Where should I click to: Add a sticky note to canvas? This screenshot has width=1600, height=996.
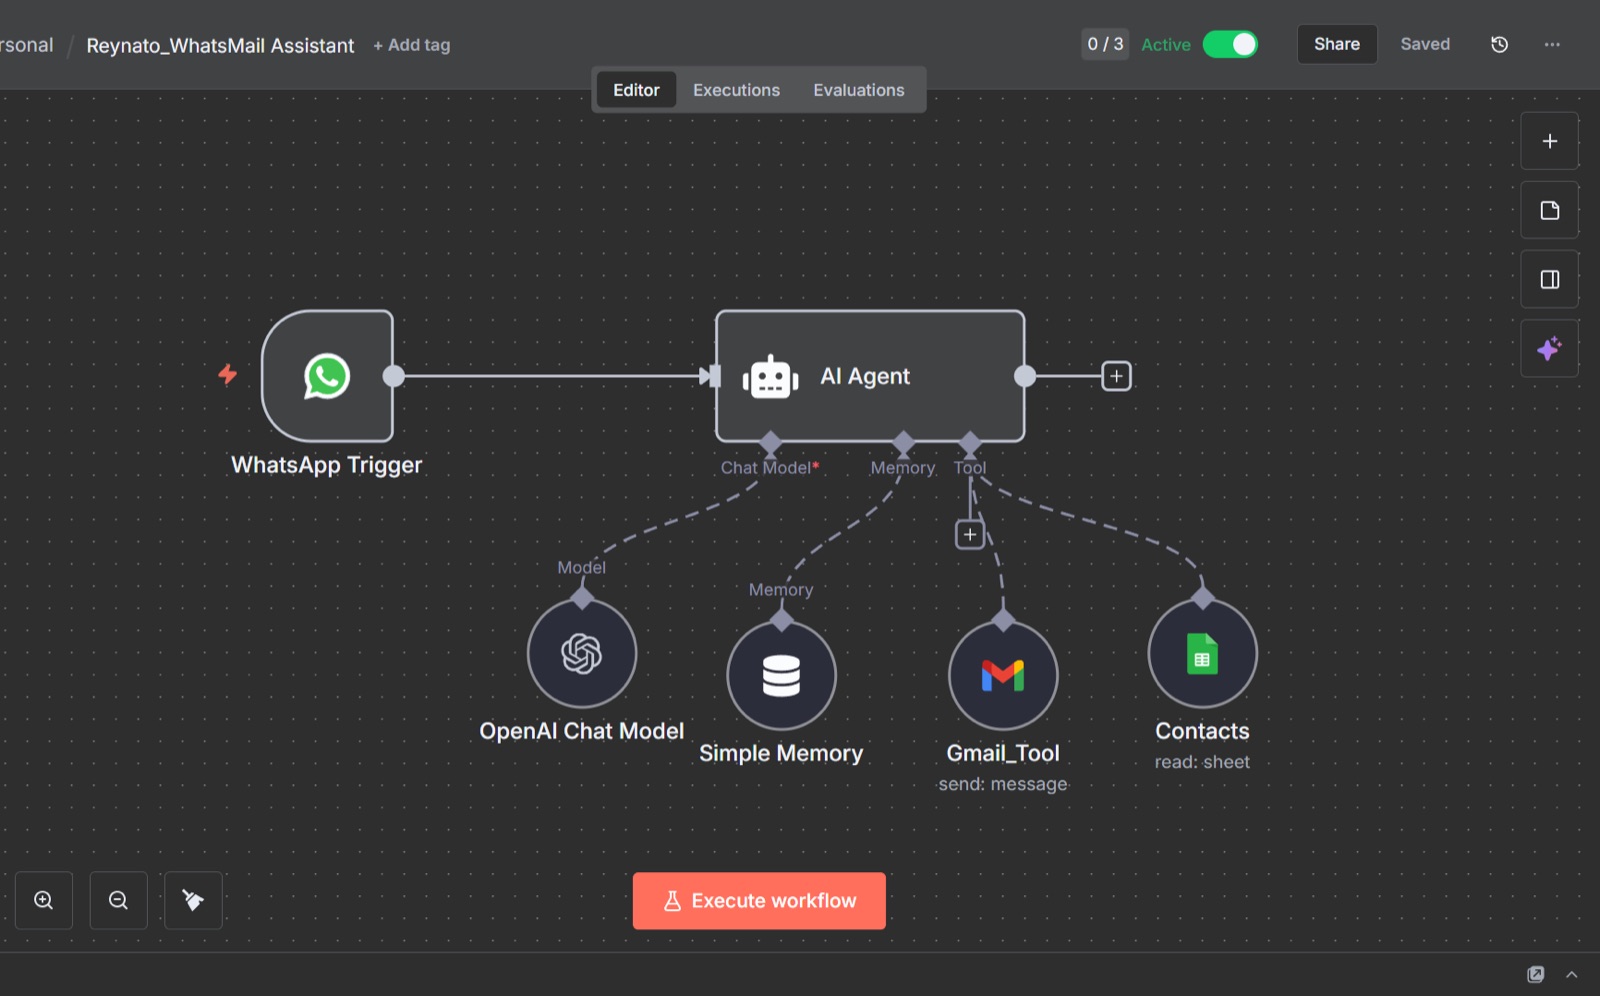(x=1549, y=210)
